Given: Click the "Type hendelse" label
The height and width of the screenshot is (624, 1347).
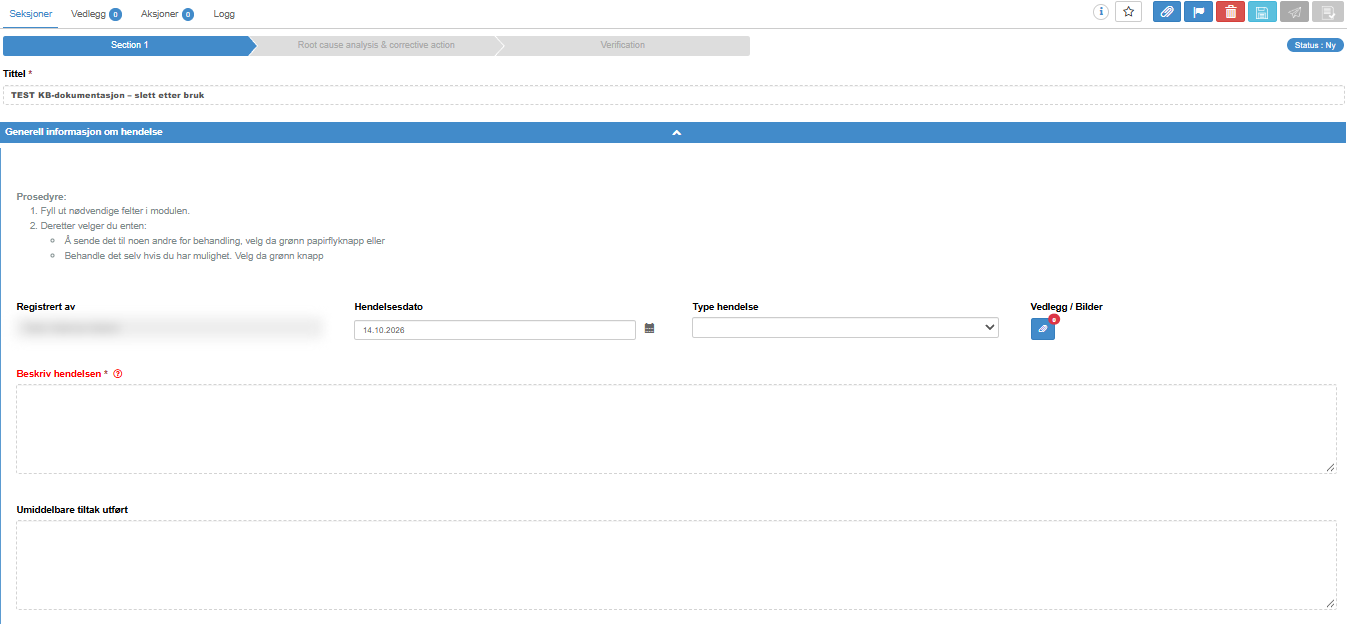Looking at the screenshot, I should click(725, 306).
